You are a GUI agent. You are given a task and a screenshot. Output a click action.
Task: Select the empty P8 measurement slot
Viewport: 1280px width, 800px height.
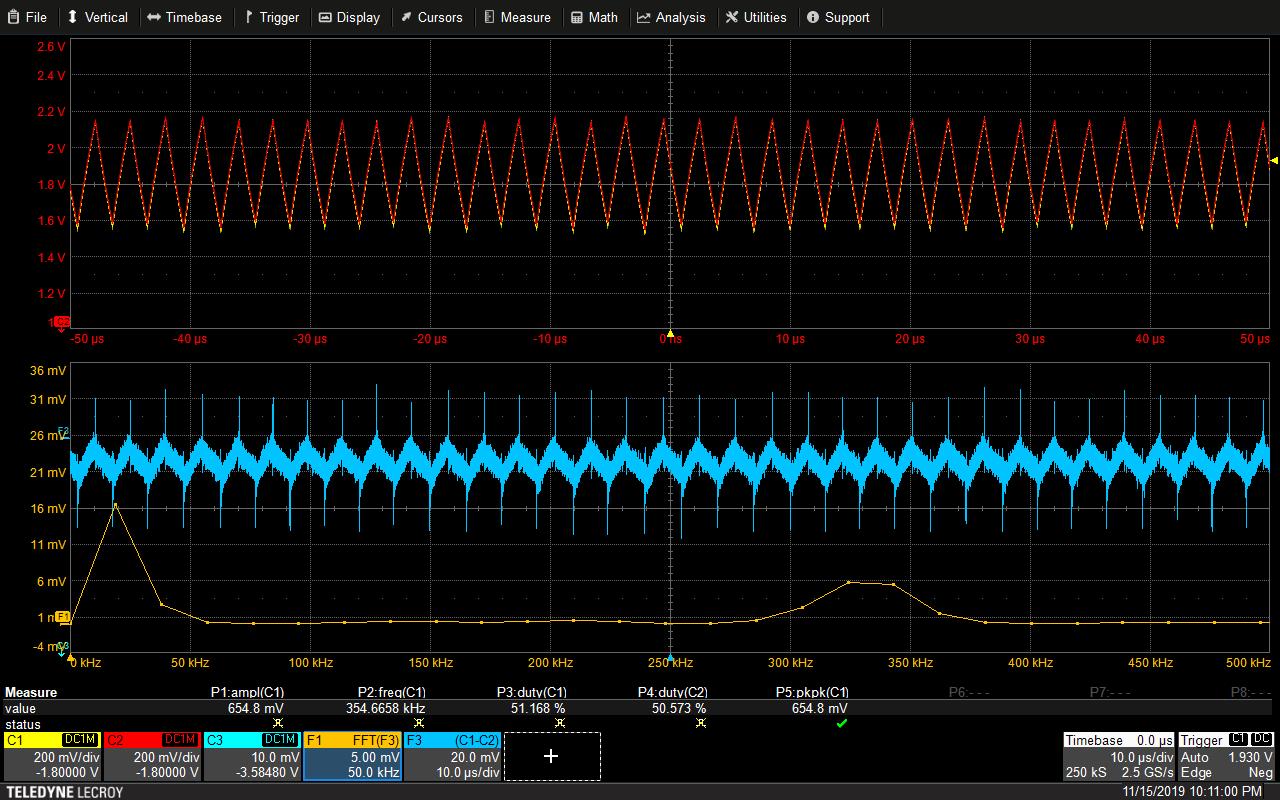pyautogui.click(x=1251, y=692)
